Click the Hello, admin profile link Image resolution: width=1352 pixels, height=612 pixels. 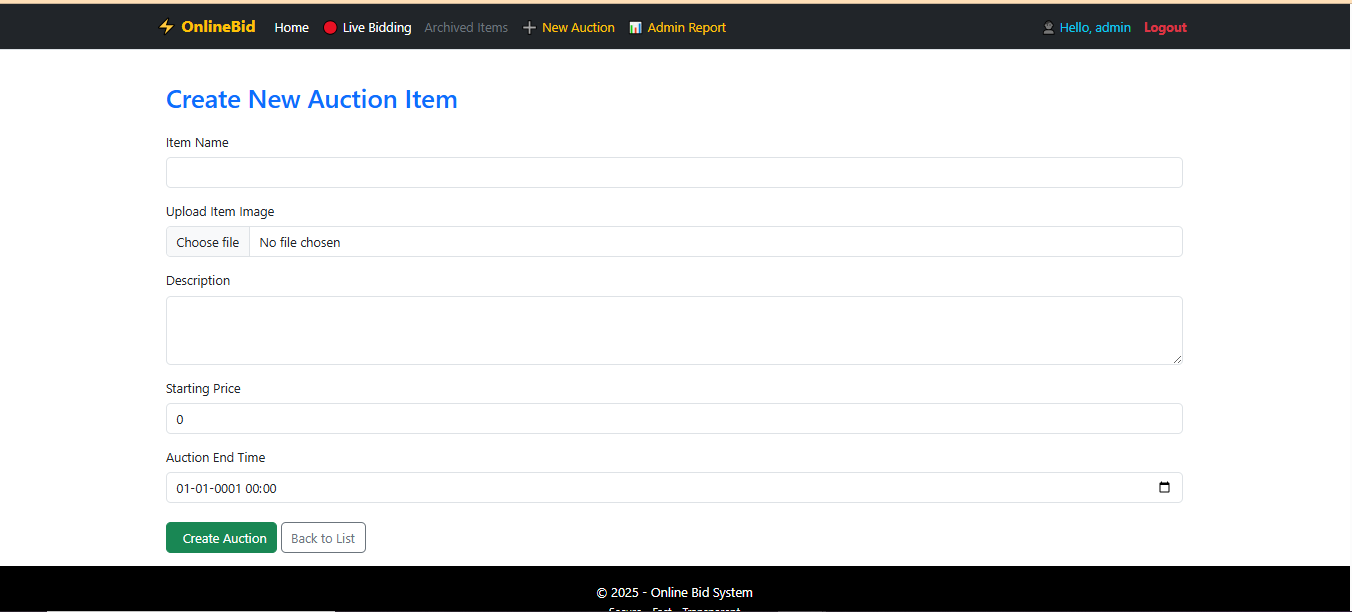point(1095,28)
